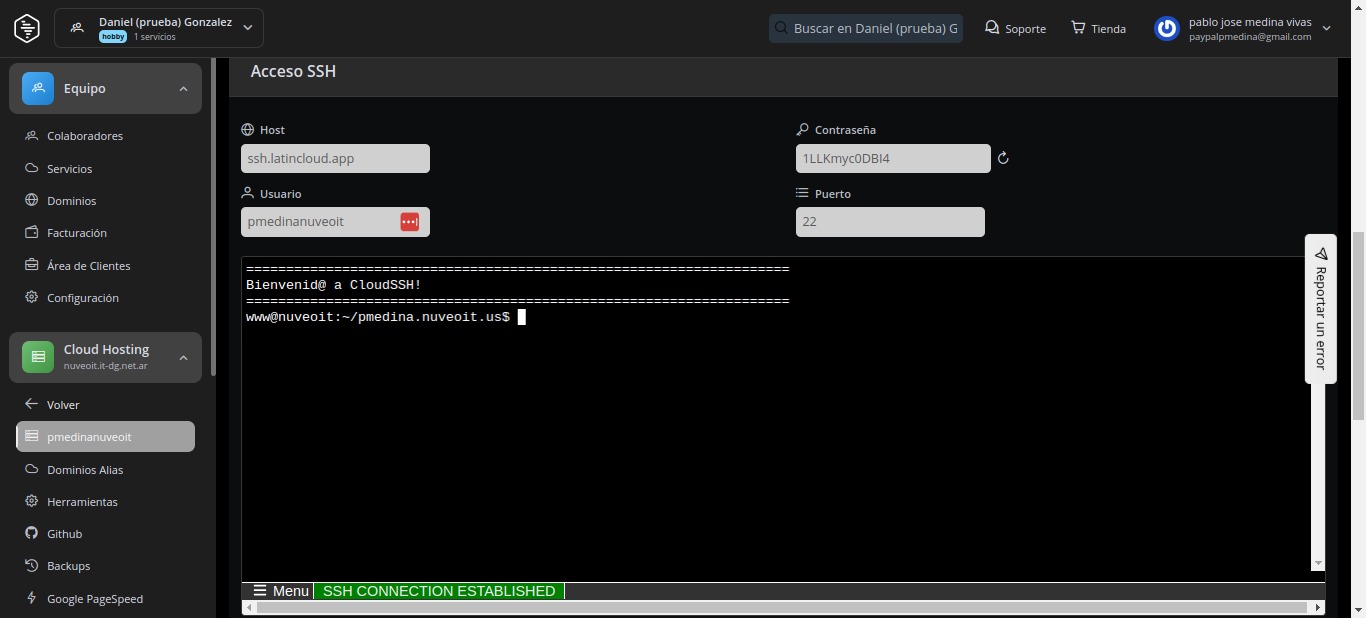The width and height of the screenshot is (1366, 618).
Task: Expand the account menu for pablo jose medina
Action: [x=1326, y=29]
